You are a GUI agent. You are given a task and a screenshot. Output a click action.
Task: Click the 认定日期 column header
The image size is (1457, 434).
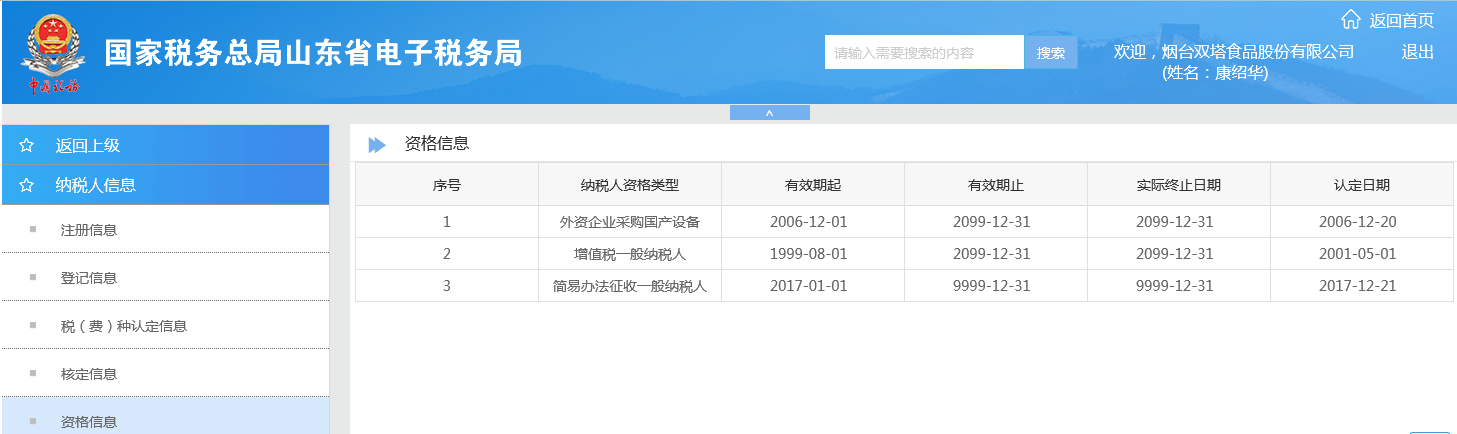click(x=1361, y=185)
